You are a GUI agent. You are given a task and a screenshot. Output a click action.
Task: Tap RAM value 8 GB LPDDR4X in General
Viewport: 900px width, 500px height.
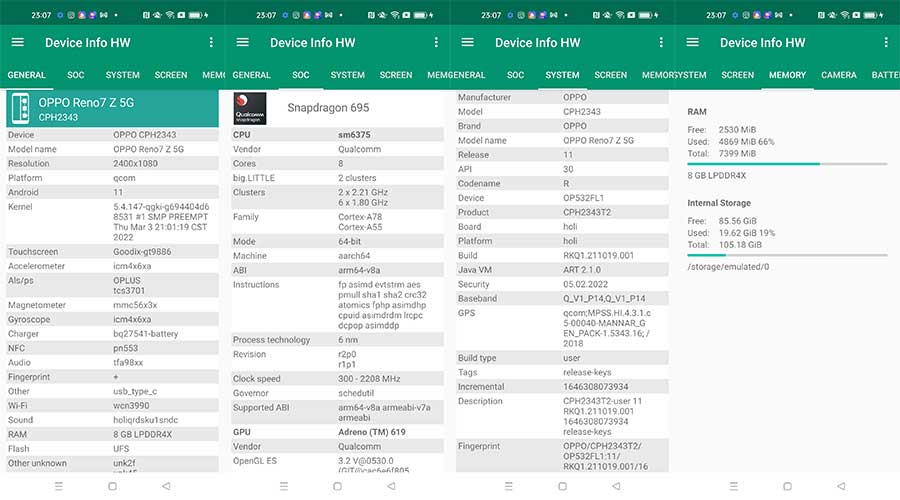[142, 435]
